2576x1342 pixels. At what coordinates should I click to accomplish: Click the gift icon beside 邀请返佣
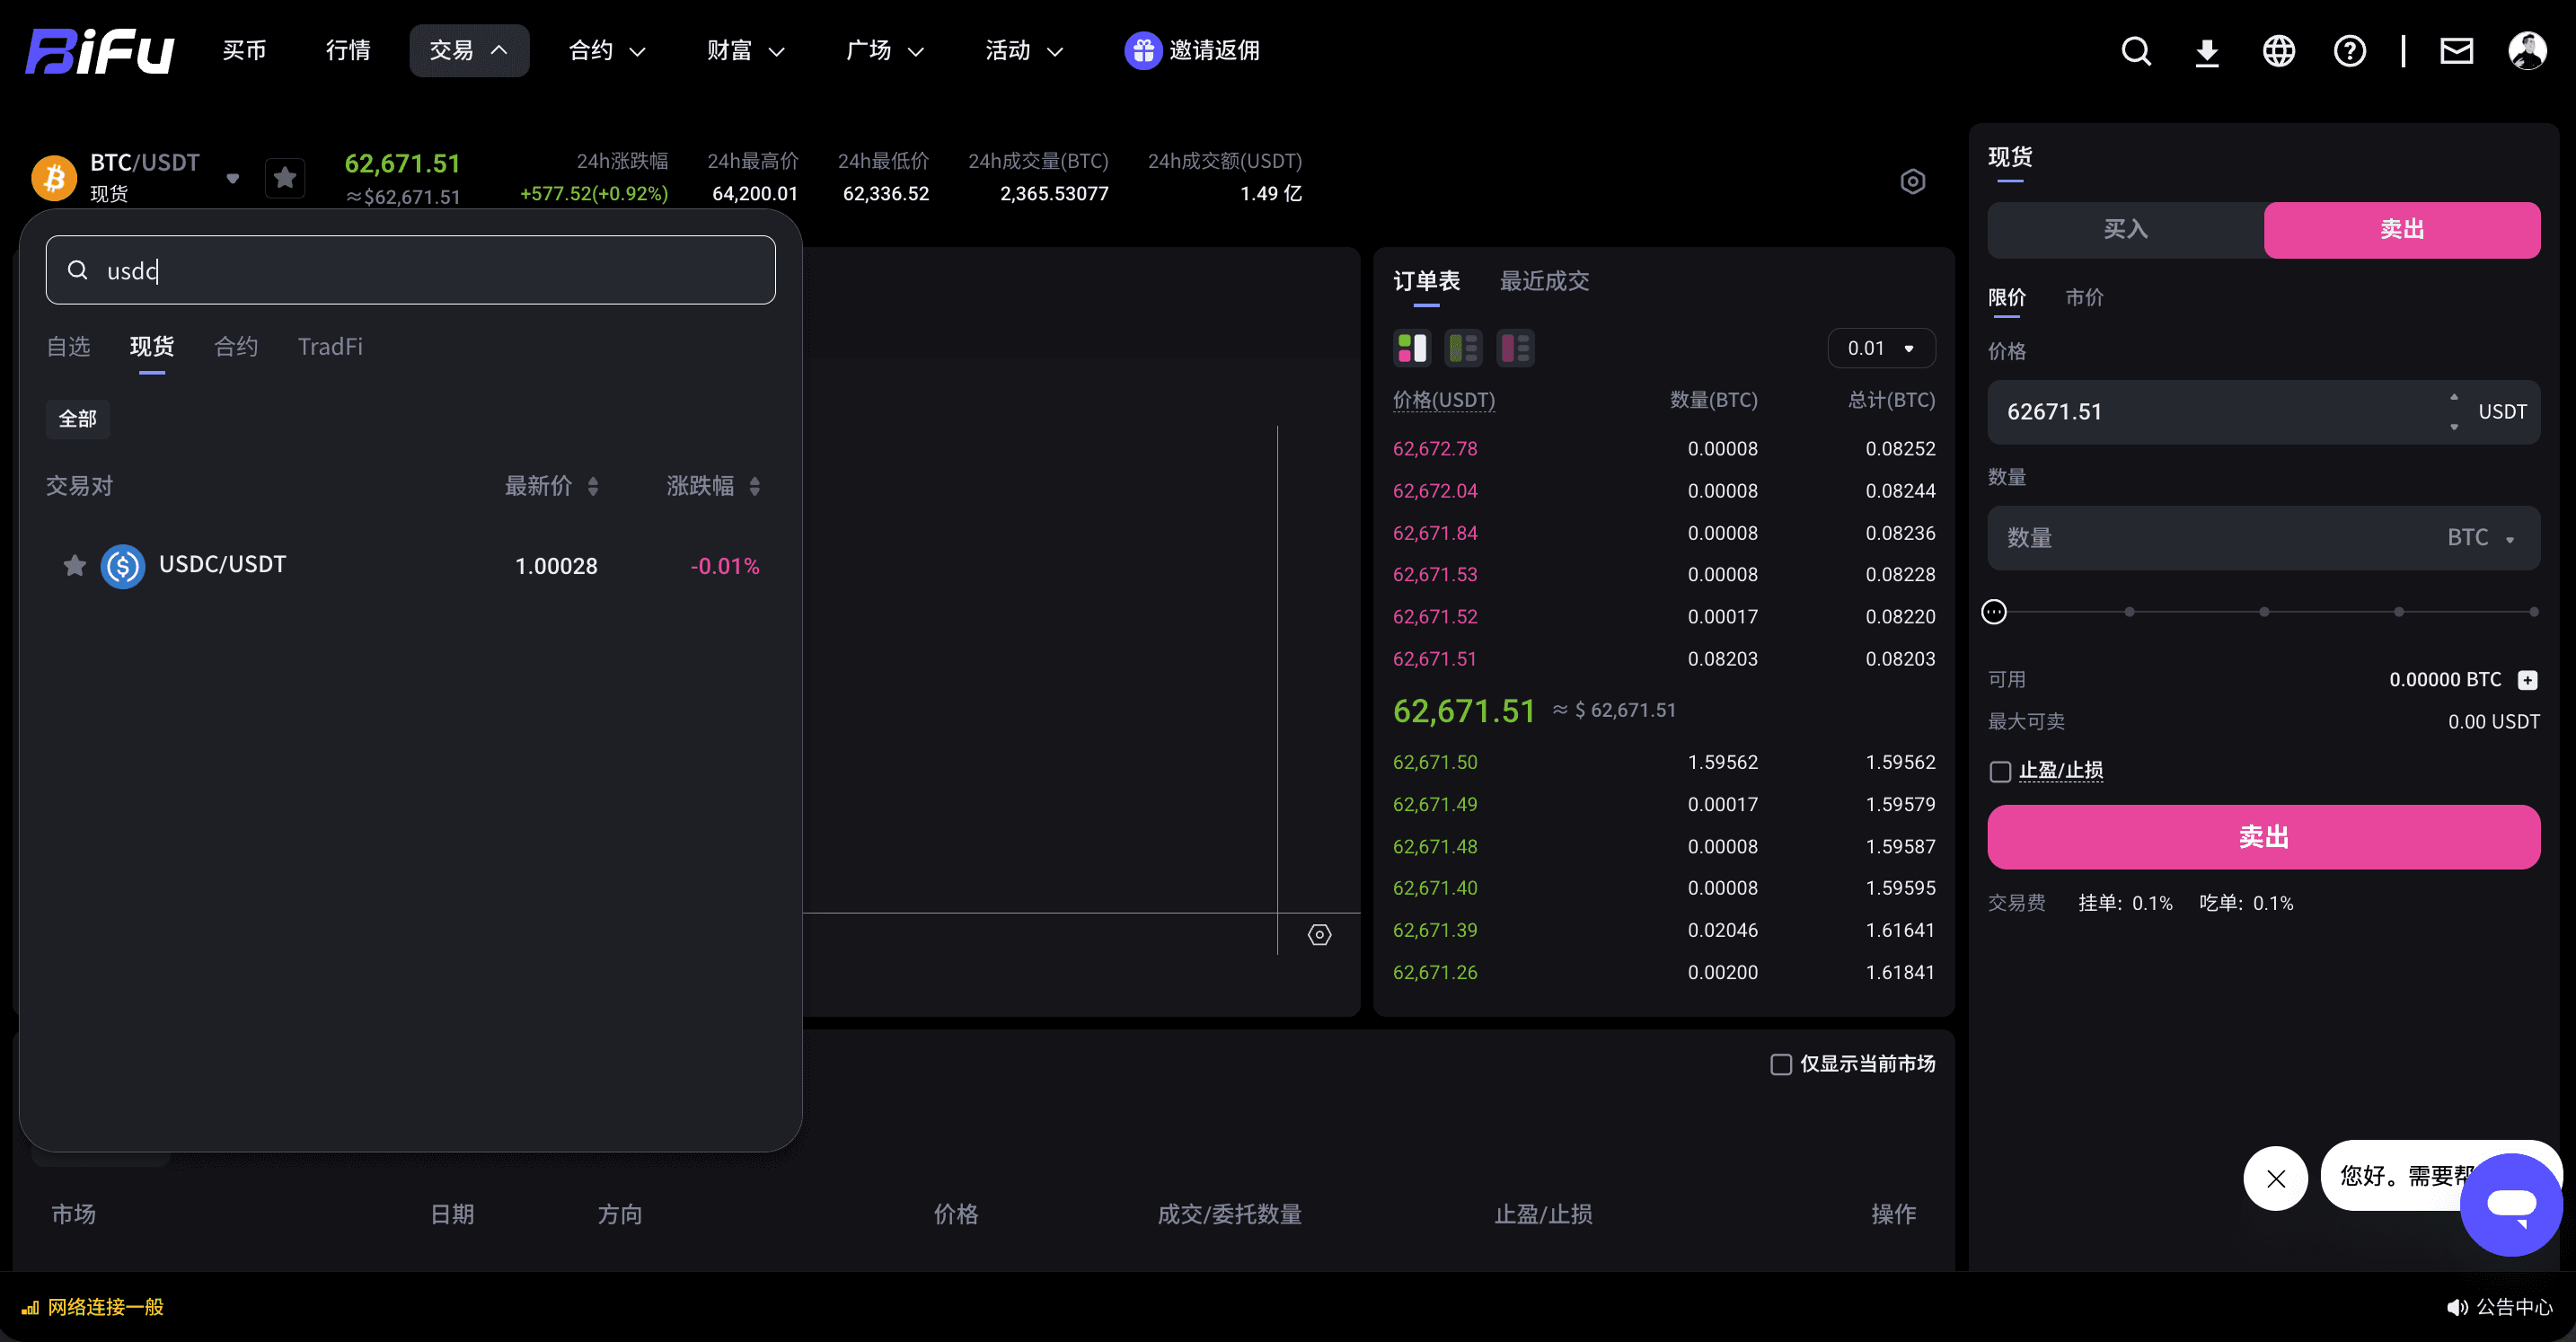pyautogui.click(x=1143, y=50)
